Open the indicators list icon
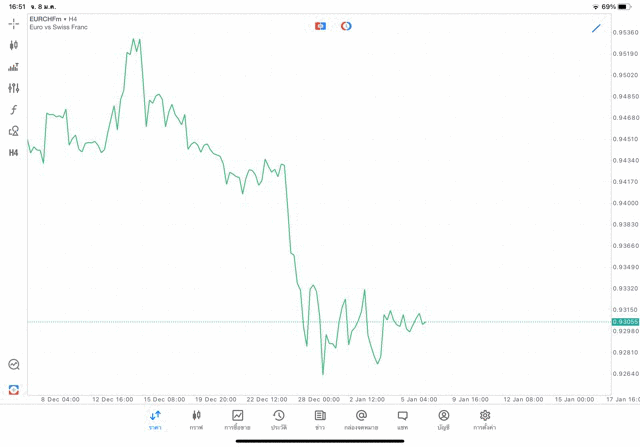Screen dimensions: 640x447 click(x=14, y=67)
